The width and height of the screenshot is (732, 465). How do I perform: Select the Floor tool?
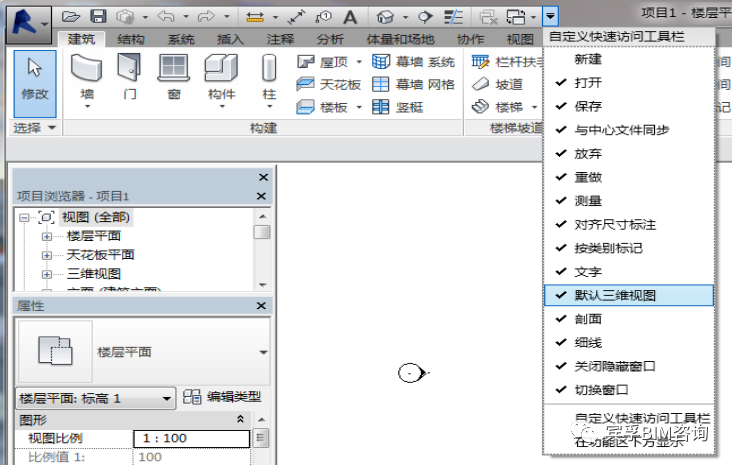324,107
